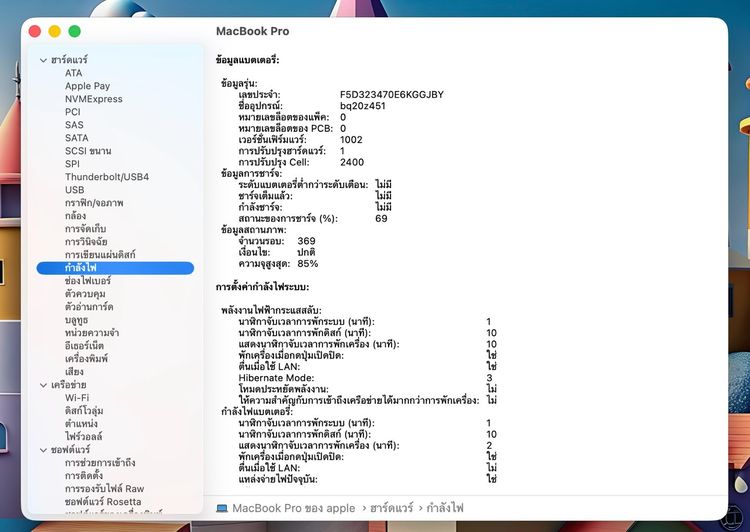Click the เครือข่าย section label
Image resolution: width=750 pixels, height=532 pixels.
pyautogui.click(x=69, y=385)
